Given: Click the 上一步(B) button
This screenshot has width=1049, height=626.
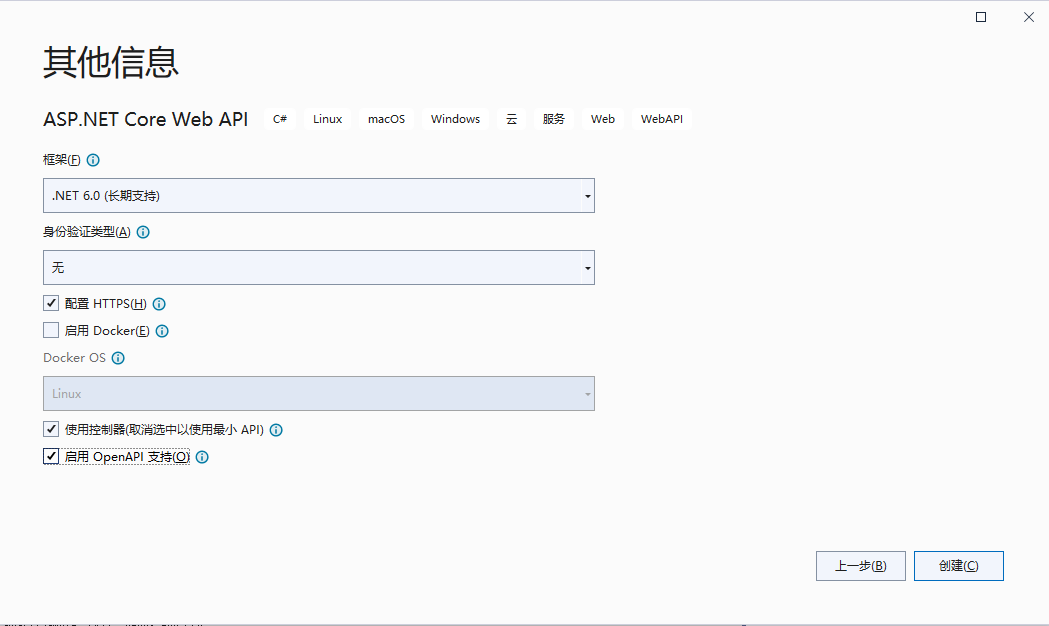Looking at the screenshot, I should [860, 566].
